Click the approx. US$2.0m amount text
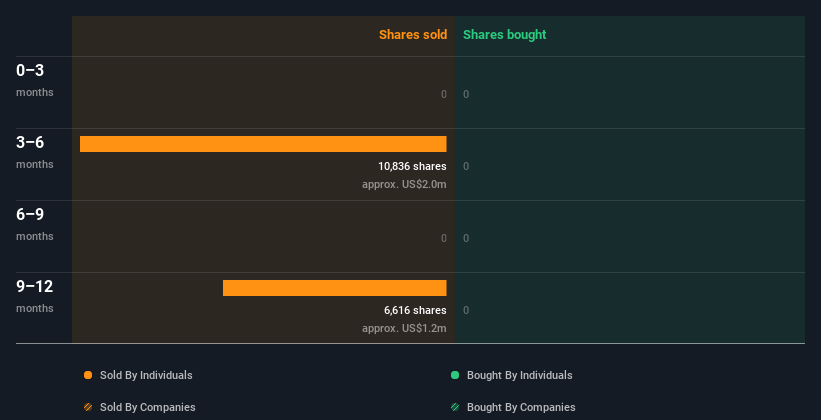The width and height of the screenshot is (821, 420). point(404,185)
